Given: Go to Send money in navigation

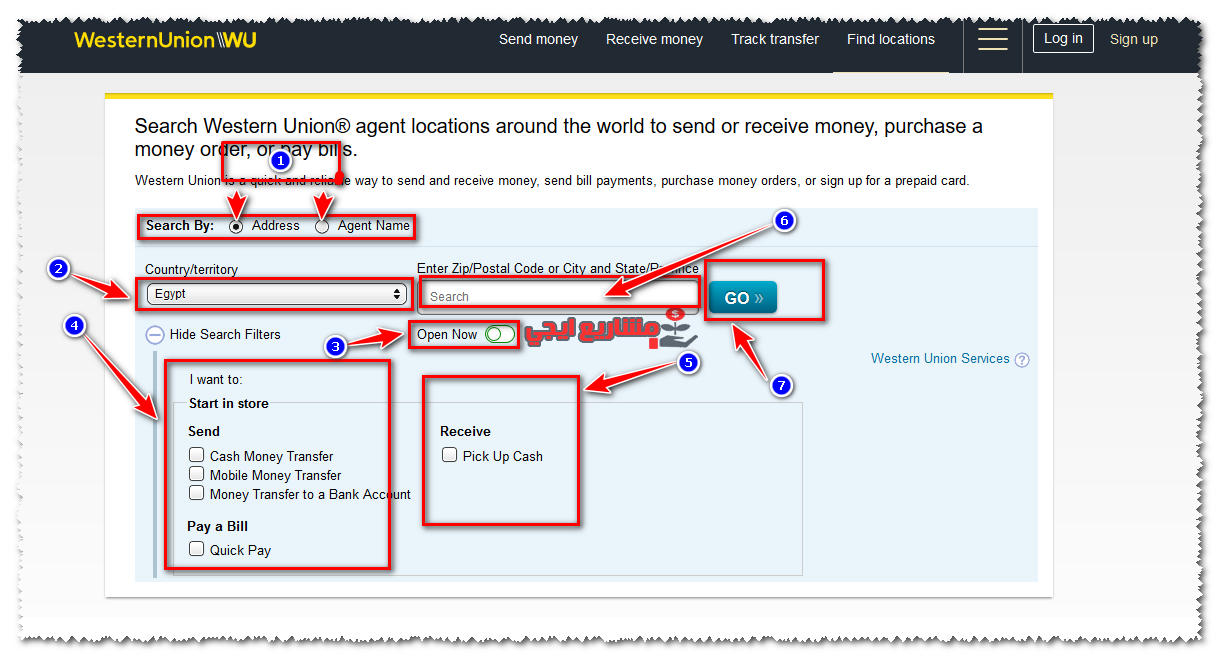Looking at the screenshot, I should pos(538,39).
